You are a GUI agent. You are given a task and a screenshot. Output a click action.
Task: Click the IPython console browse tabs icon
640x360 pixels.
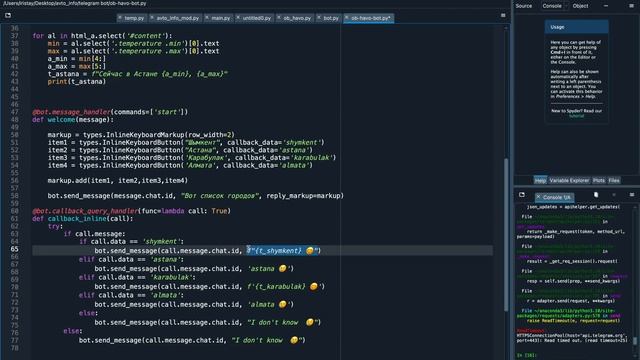[522, 195]
